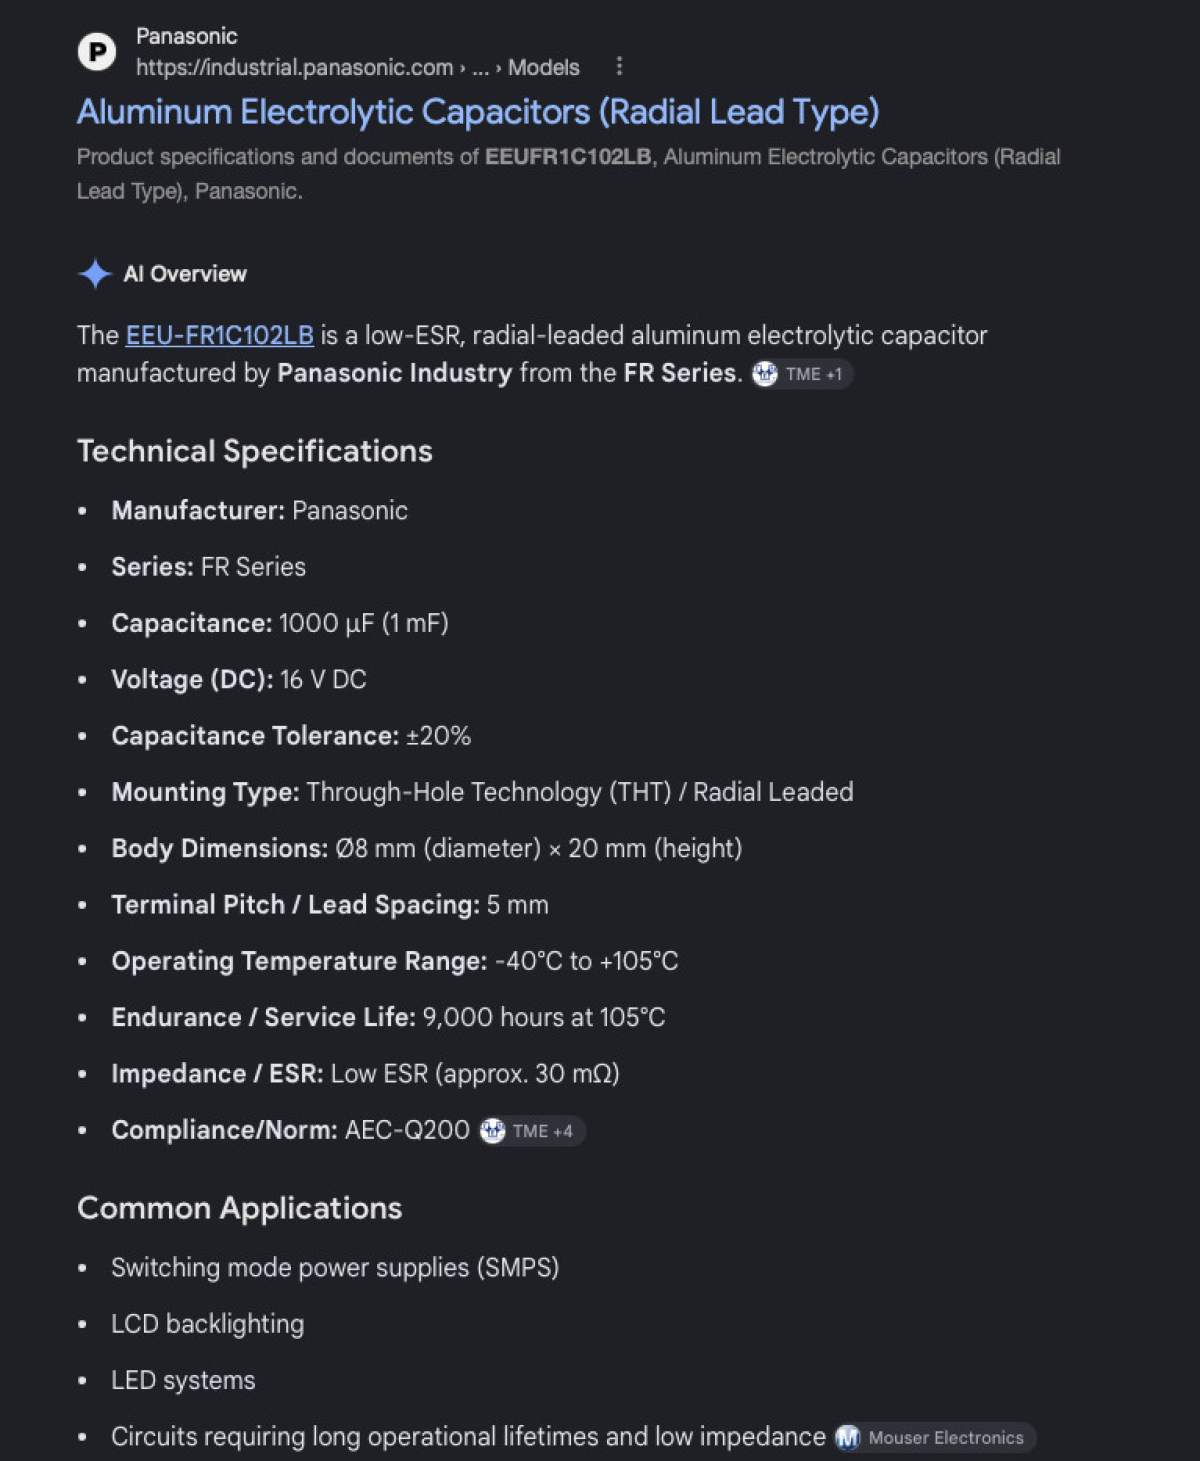This screenshot has width=1200, height=1461.
Task: Click the AI Overview sparkle icon
Action: 95,274
